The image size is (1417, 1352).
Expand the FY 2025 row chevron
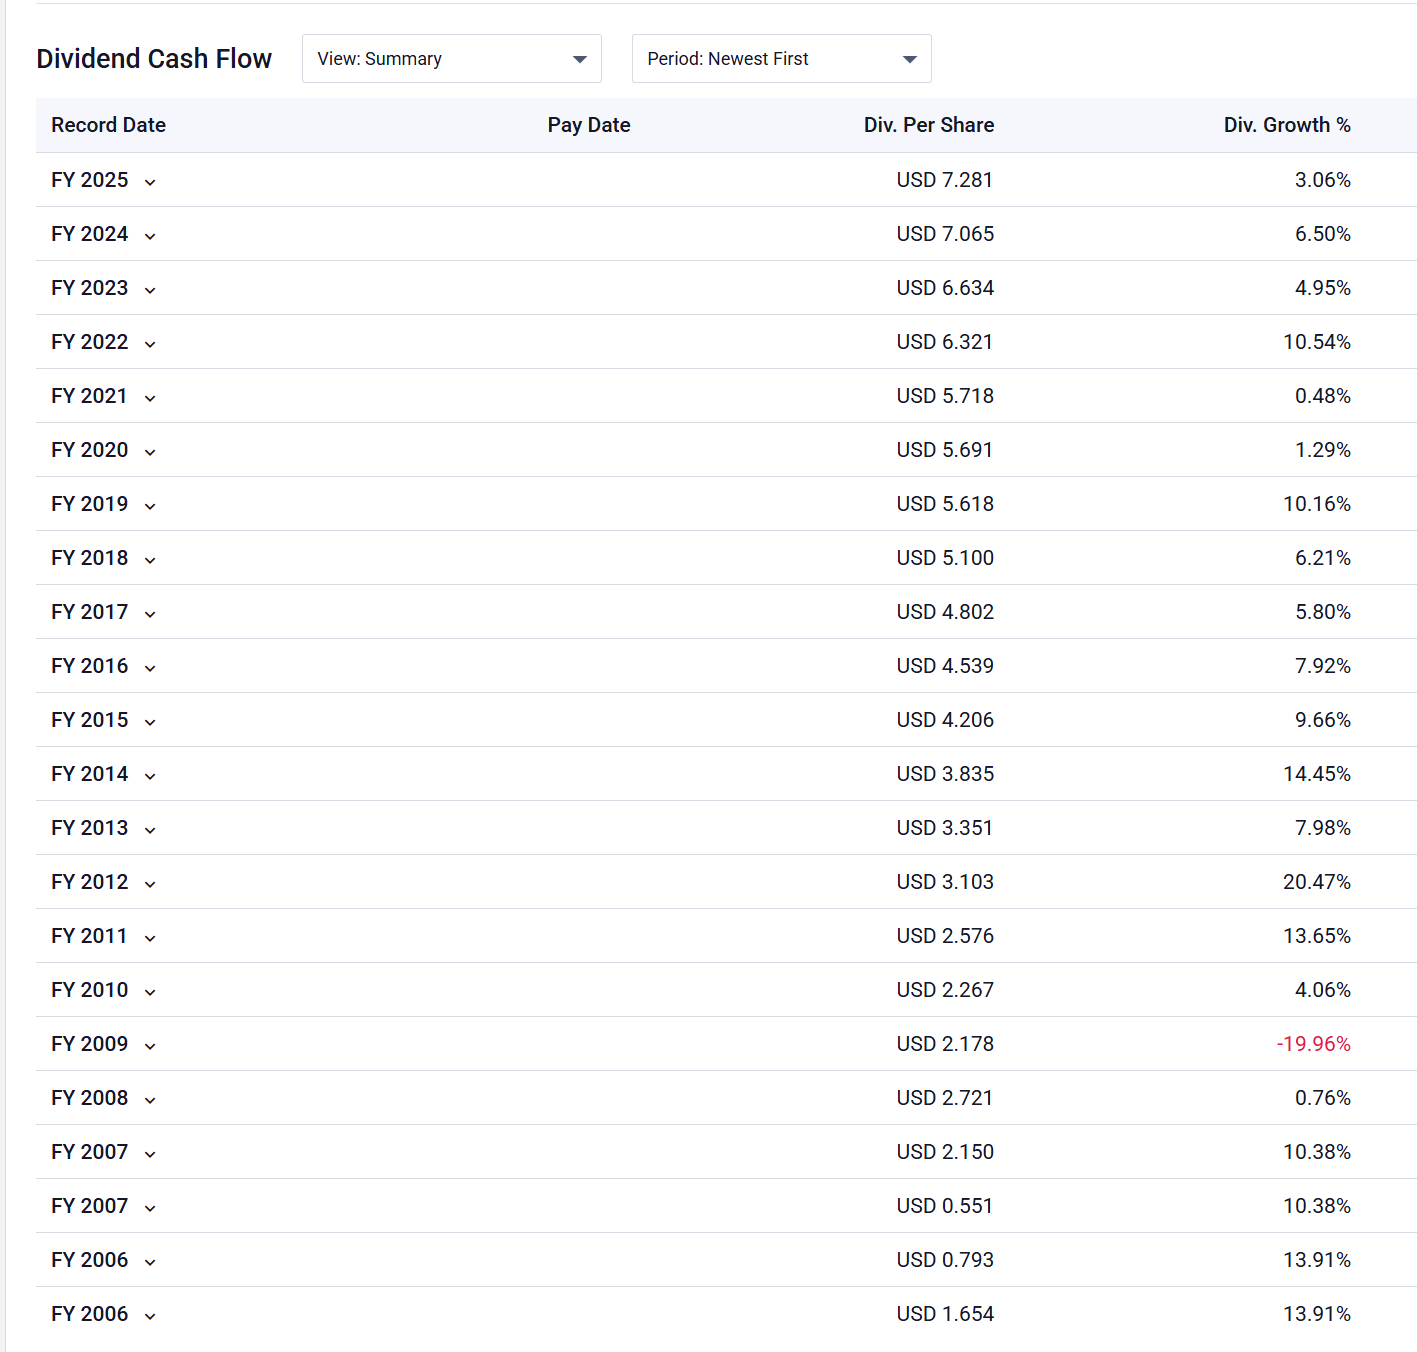150,182
